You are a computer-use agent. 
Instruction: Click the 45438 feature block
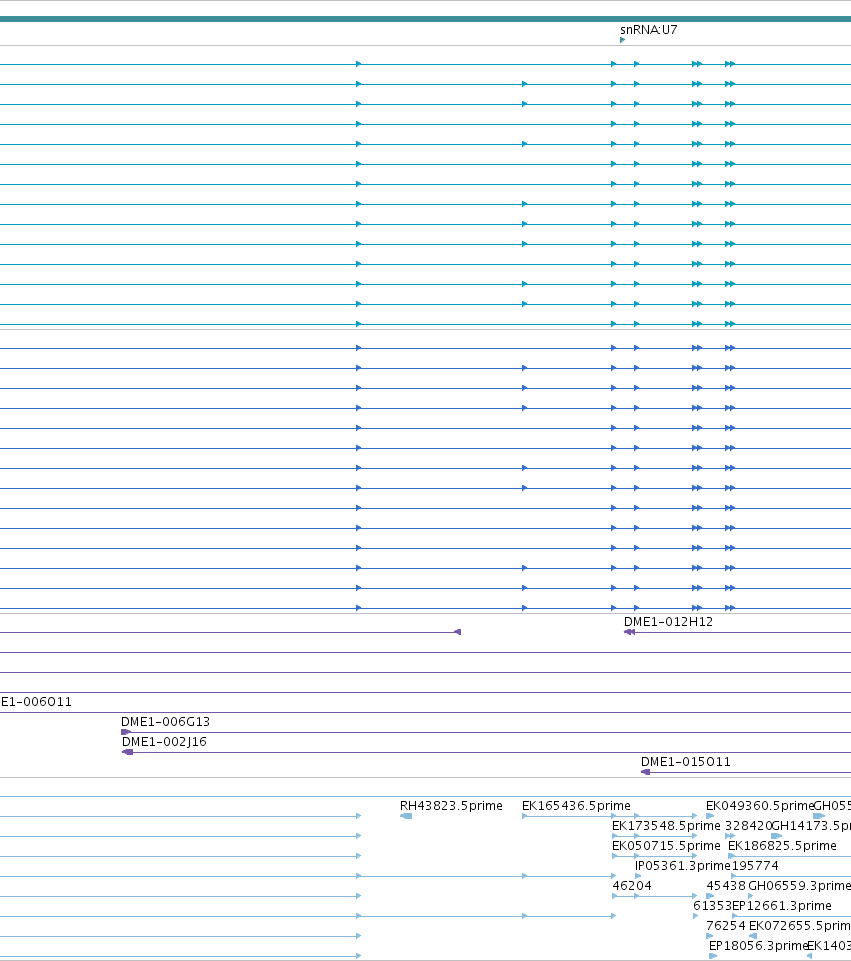pos(710,896)
